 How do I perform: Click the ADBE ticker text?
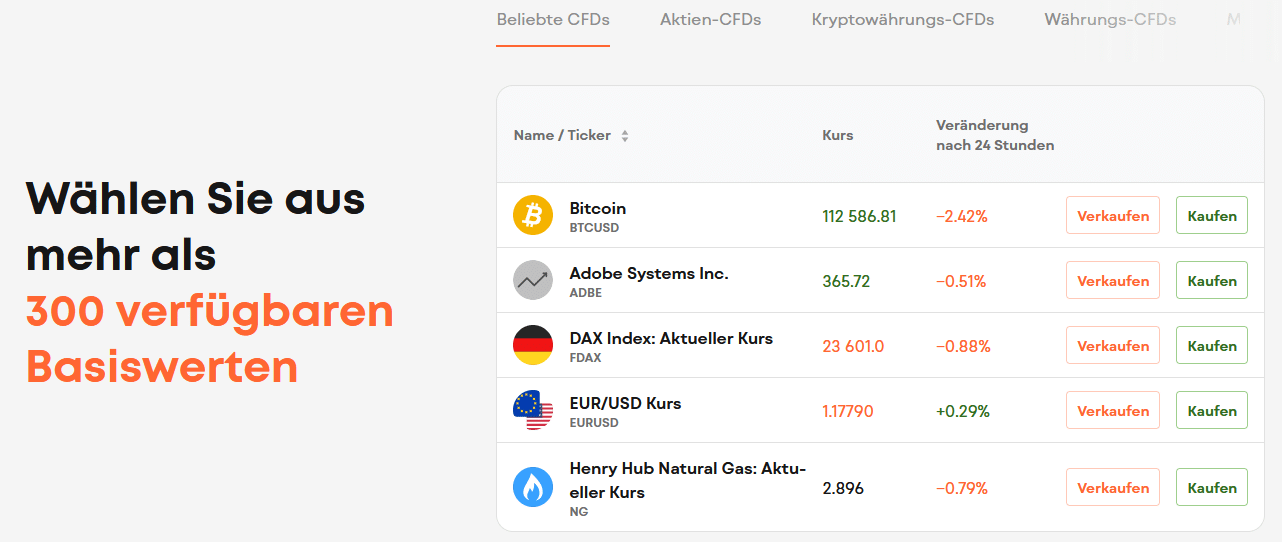(x=586, y=293)
